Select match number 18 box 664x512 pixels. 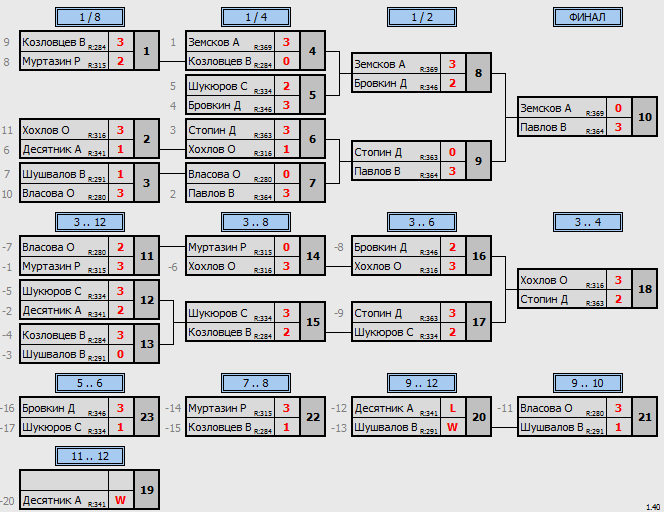coord(645,289)
